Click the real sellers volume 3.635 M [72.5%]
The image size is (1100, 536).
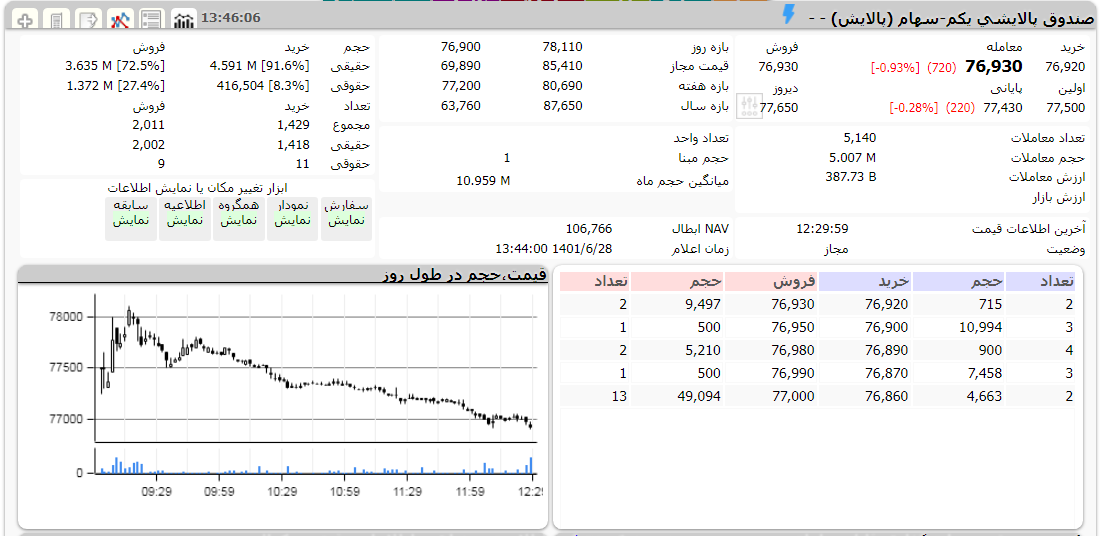coord(115,67)
